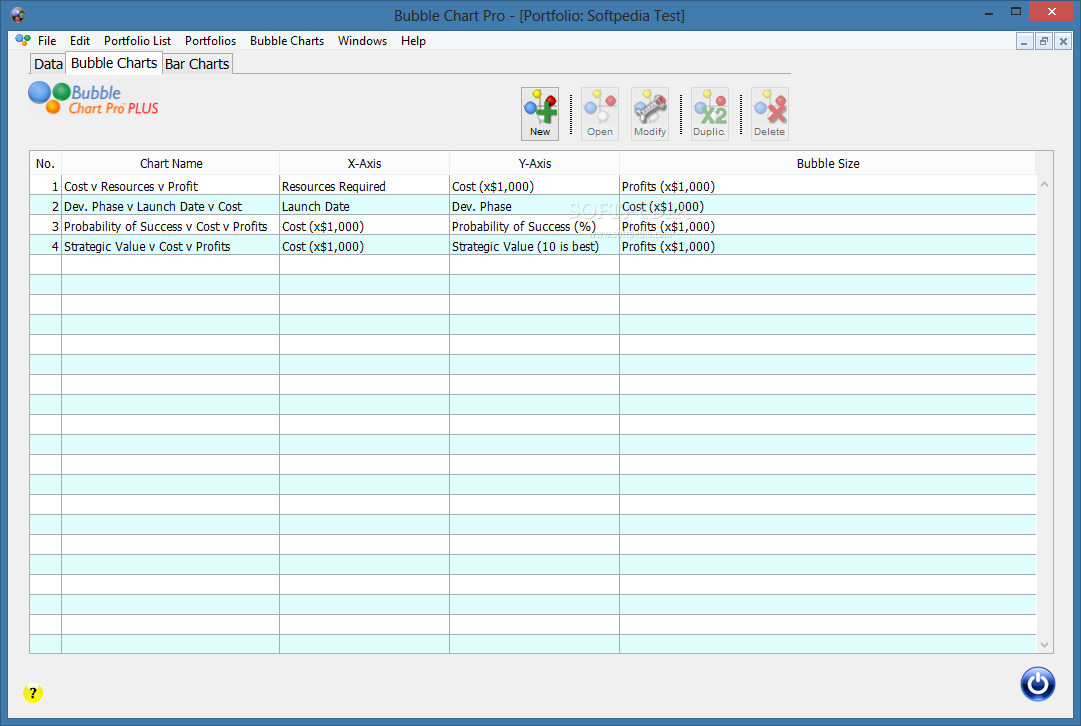Select 'Probability of Success v Cost v Profits'
The width and height of the screenshot is (1081, 726).
coord(170,226)
